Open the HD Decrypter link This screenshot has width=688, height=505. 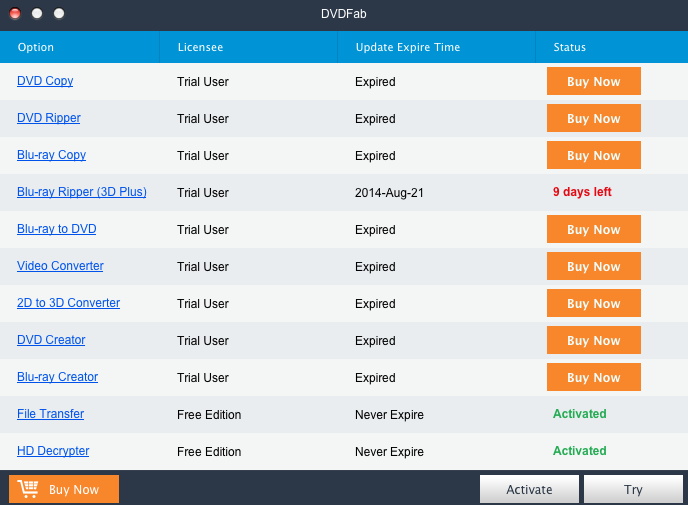53,451
